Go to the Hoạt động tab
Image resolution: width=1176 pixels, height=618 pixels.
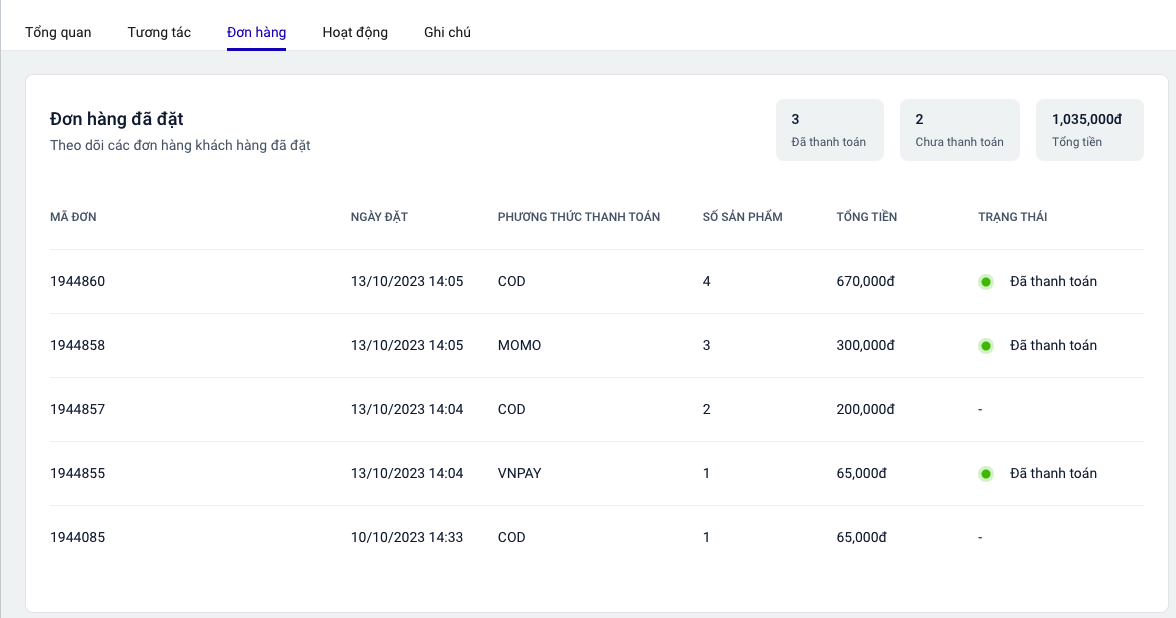pos(355,32)
